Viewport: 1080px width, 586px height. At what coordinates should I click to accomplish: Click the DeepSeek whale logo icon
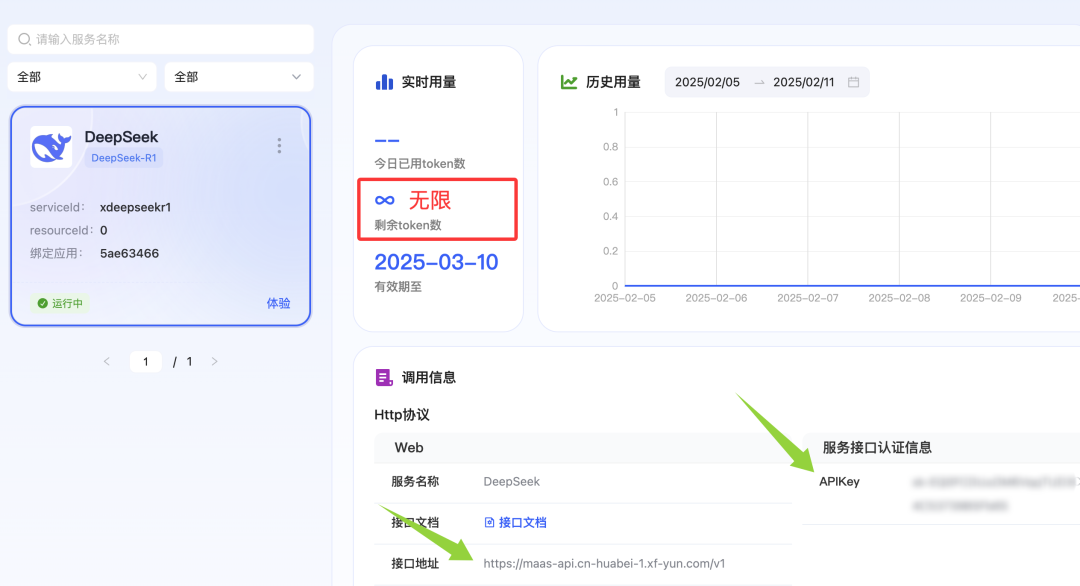coord(51,147)
